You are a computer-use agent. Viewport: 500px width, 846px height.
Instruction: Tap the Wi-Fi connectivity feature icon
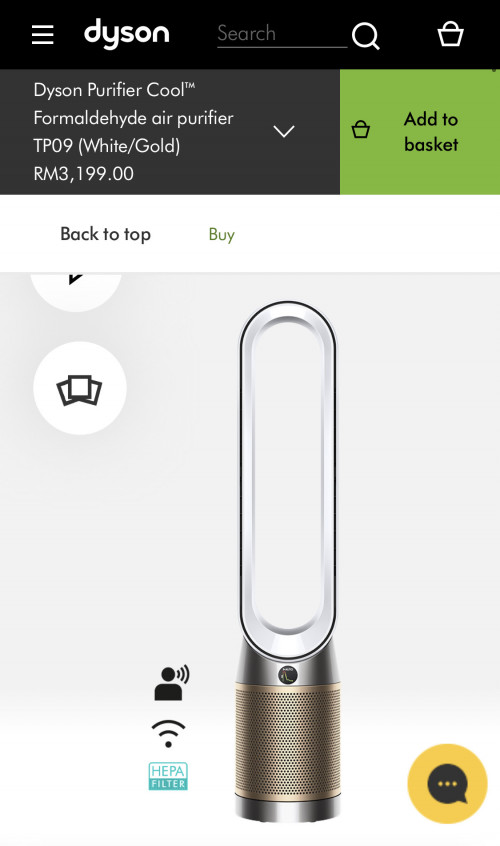[x=168, y=733]
